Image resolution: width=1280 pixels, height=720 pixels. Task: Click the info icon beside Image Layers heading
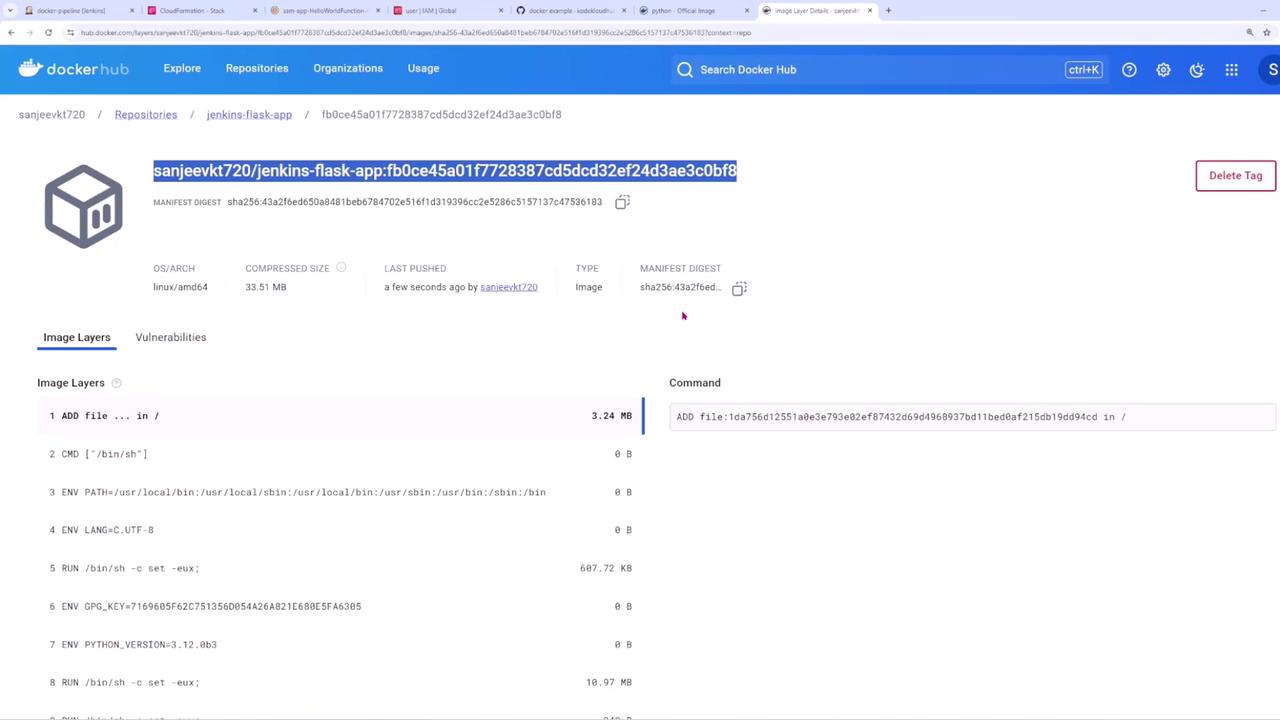pyautogui.click(x=116, y=383)
